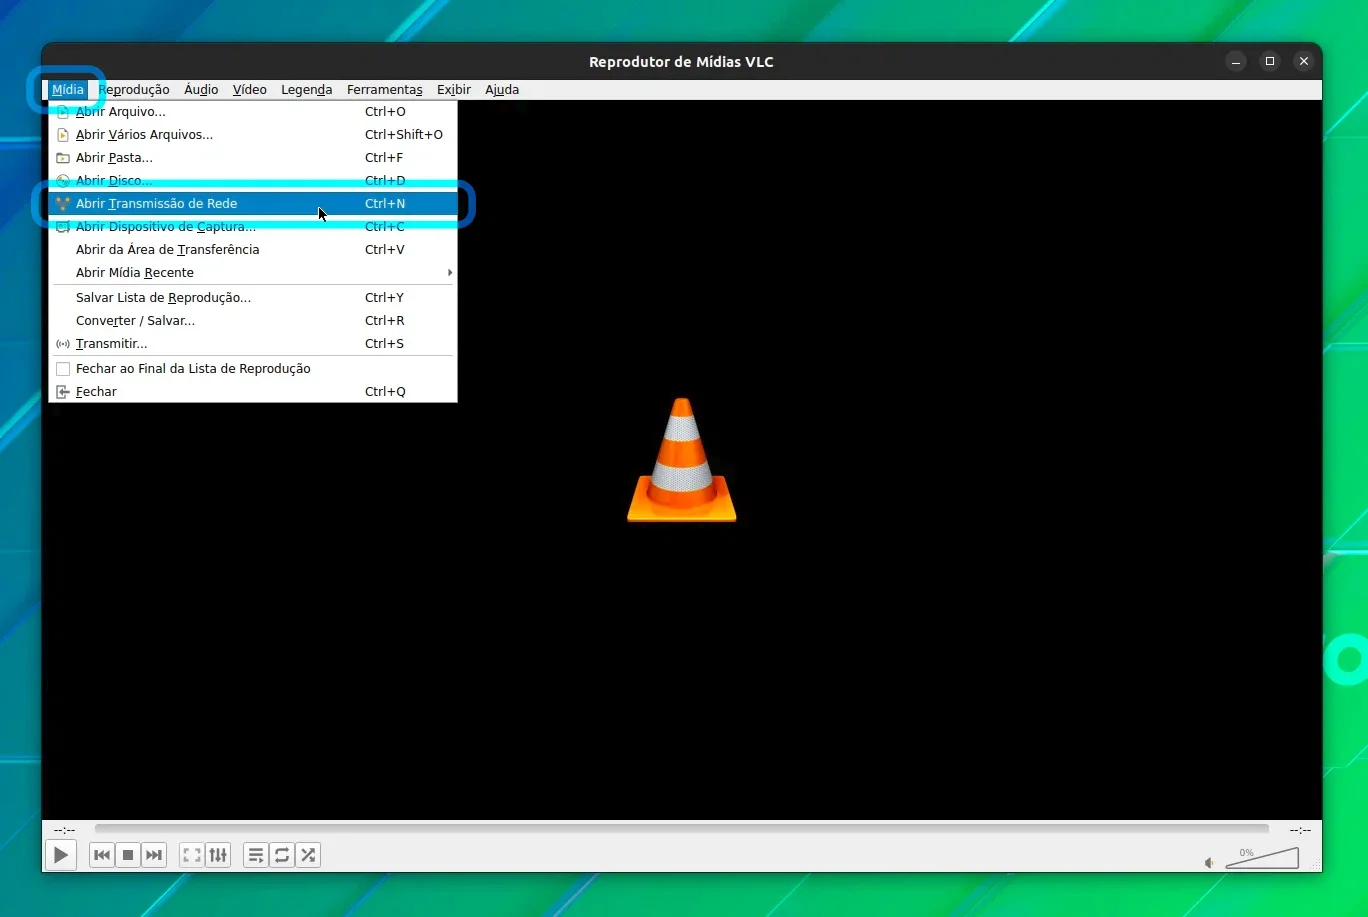Click the Play button
Image resolution: width=1368 pixels, height=917 pixels.
61,855
